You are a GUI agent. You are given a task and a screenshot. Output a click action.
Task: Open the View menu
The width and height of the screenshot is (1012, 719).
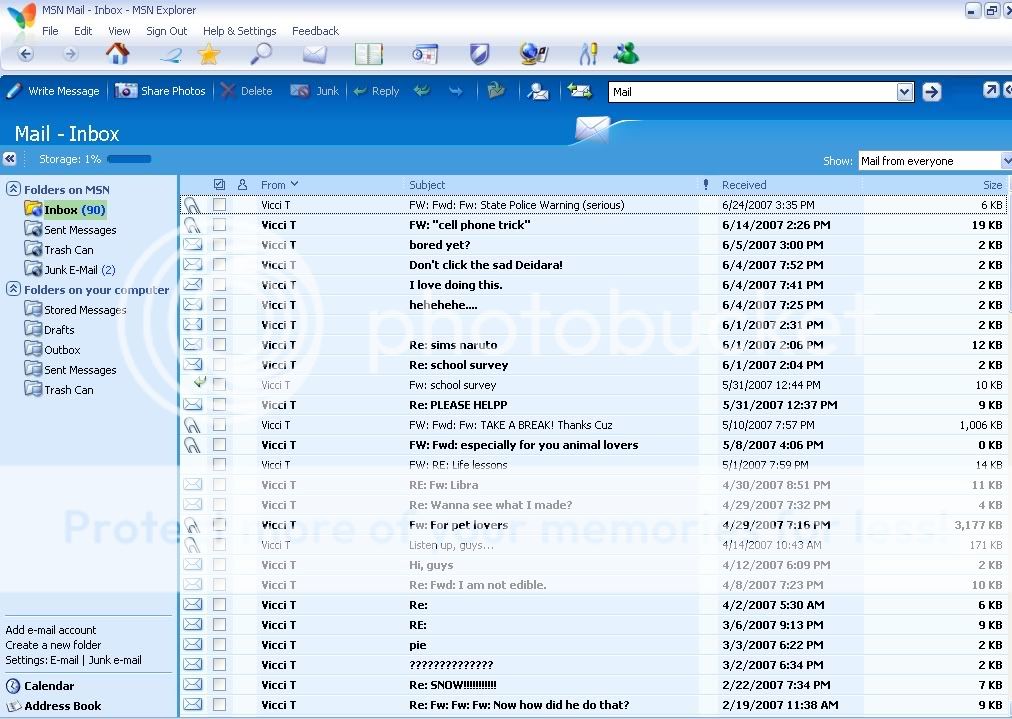(x=119, y=31)
